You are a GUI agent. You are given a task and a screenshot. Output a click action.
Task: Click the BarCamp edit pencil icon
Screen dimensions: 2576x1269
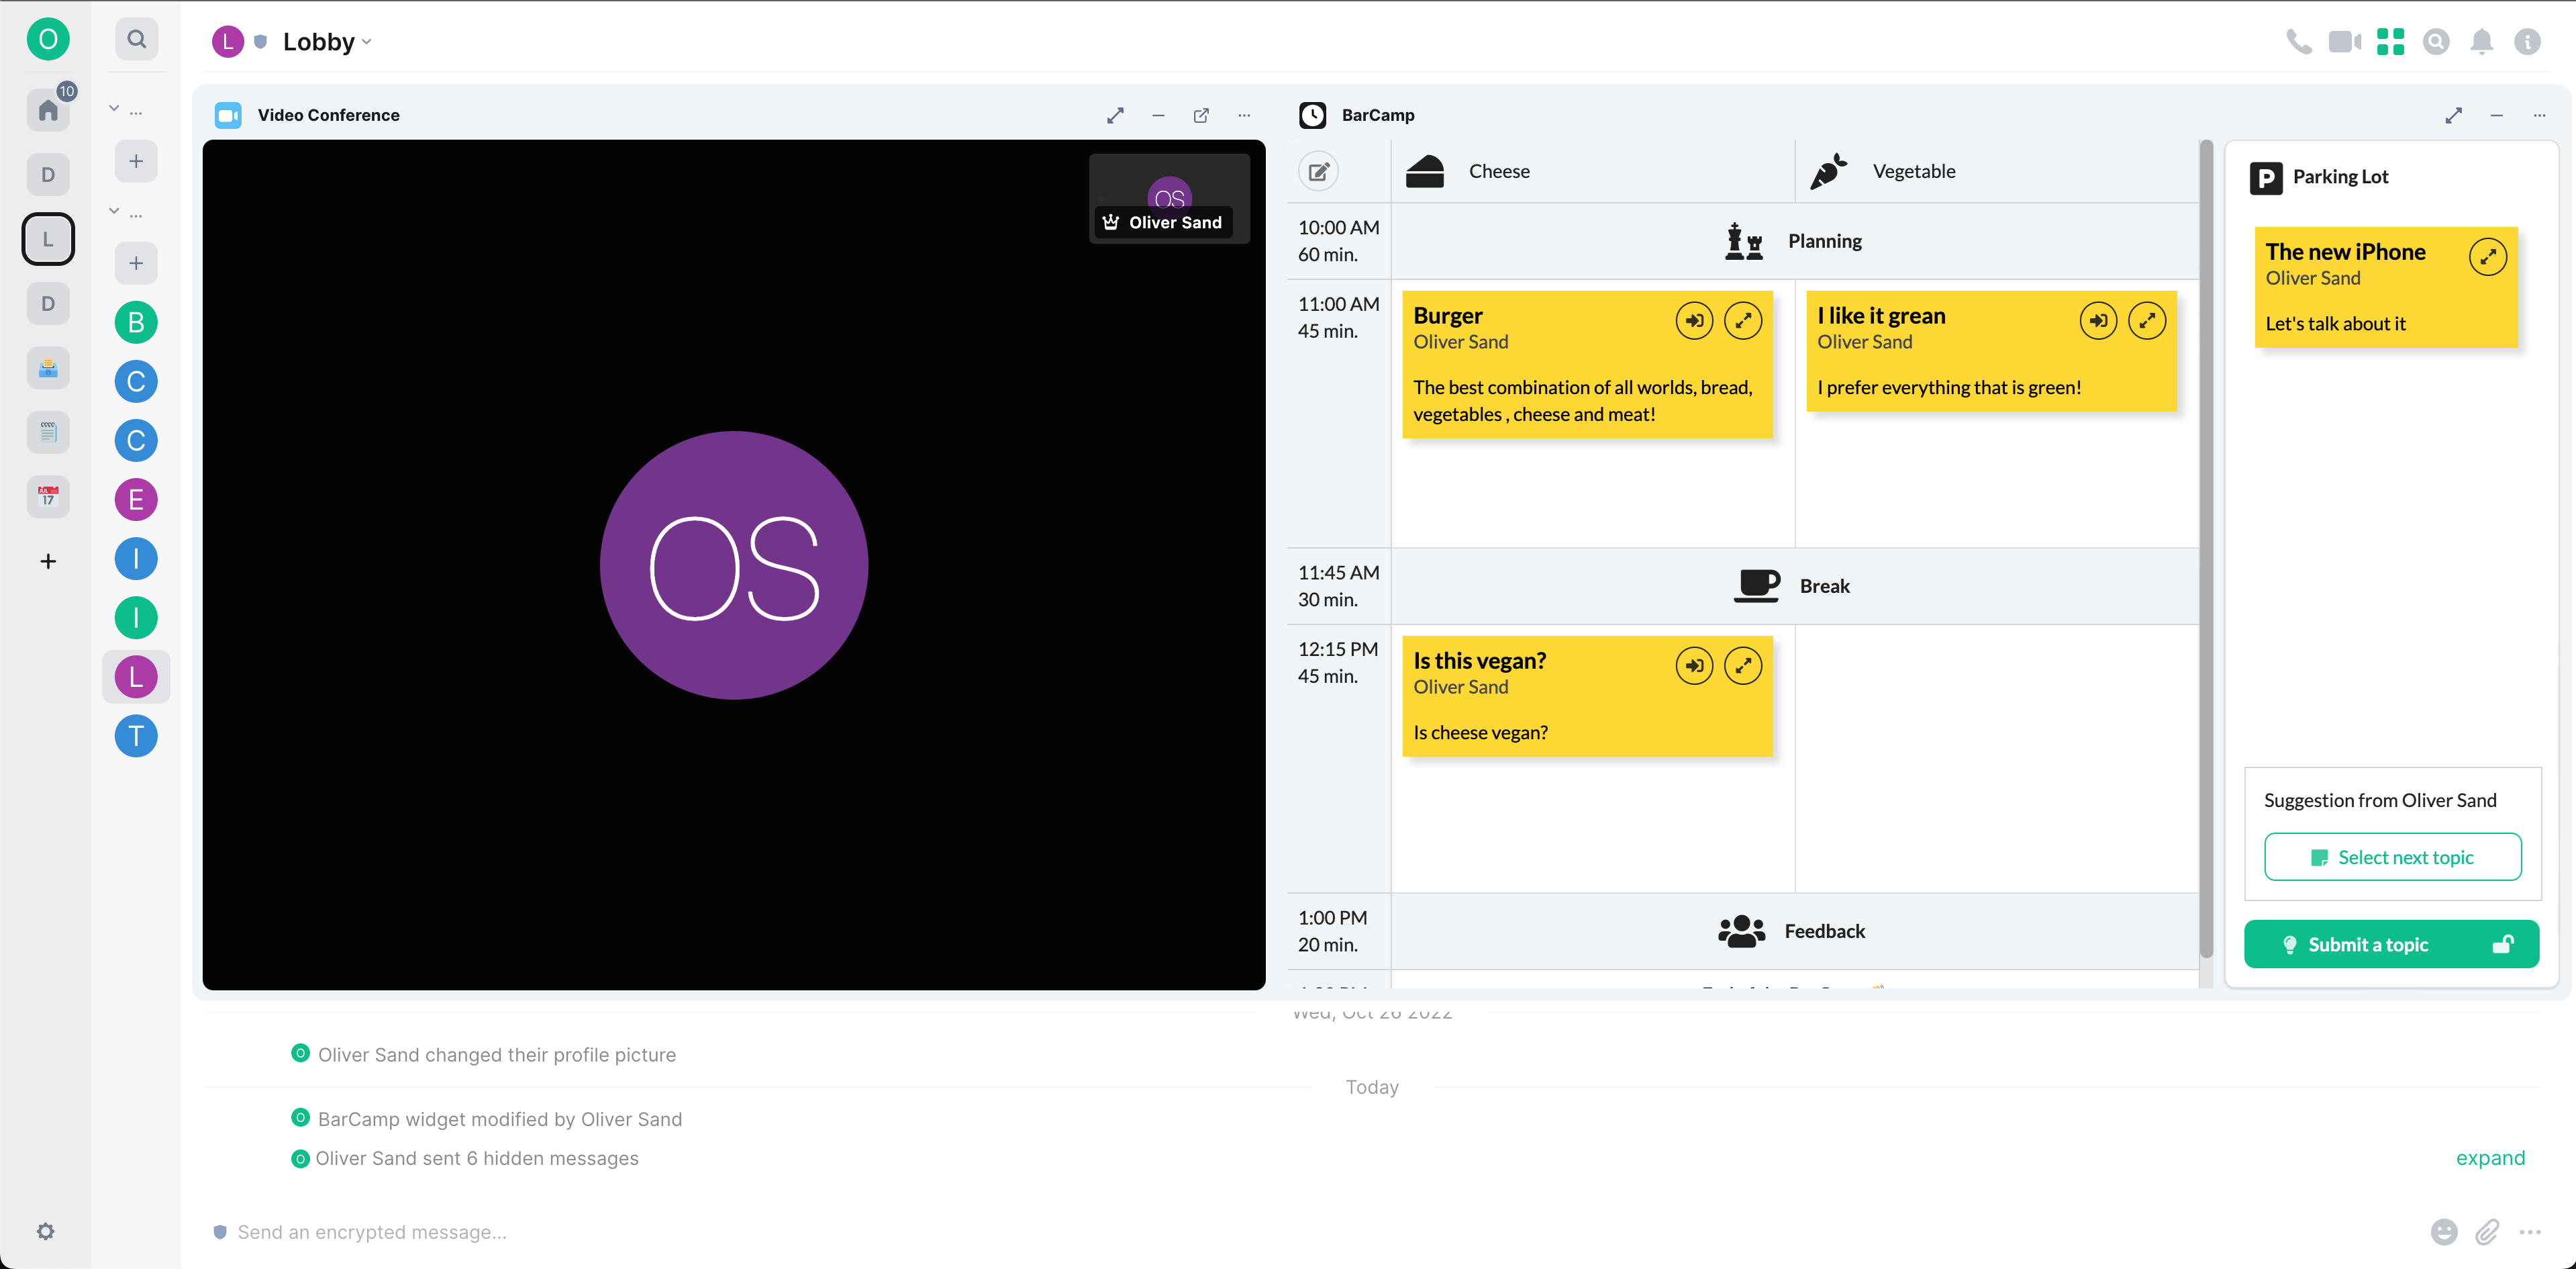(x=1319, y=171)
